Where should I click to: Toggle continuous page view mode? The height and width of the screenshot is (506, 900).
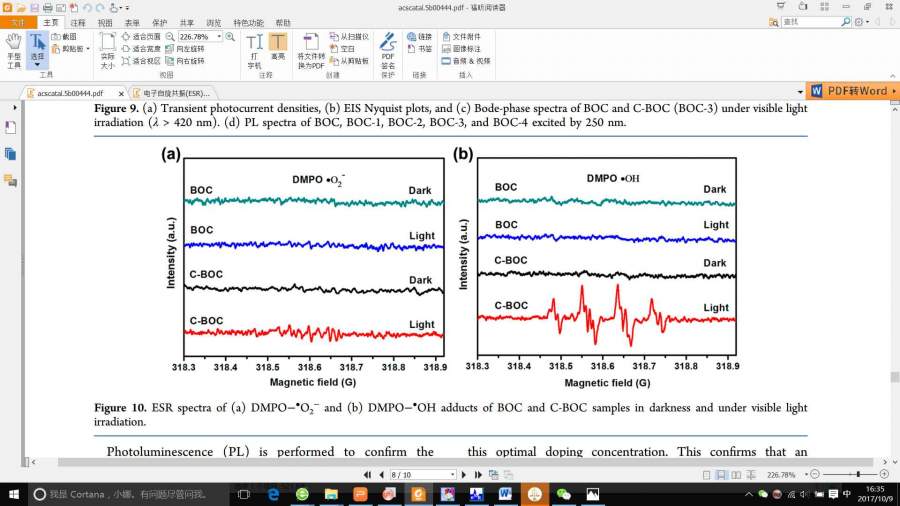pos(721,474)
